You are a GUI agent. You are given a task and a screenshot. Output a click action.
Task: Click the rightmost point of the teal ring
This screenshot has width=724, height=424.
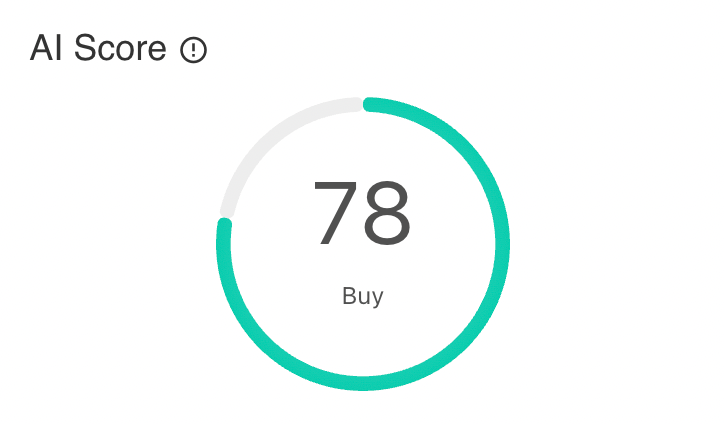502,244
